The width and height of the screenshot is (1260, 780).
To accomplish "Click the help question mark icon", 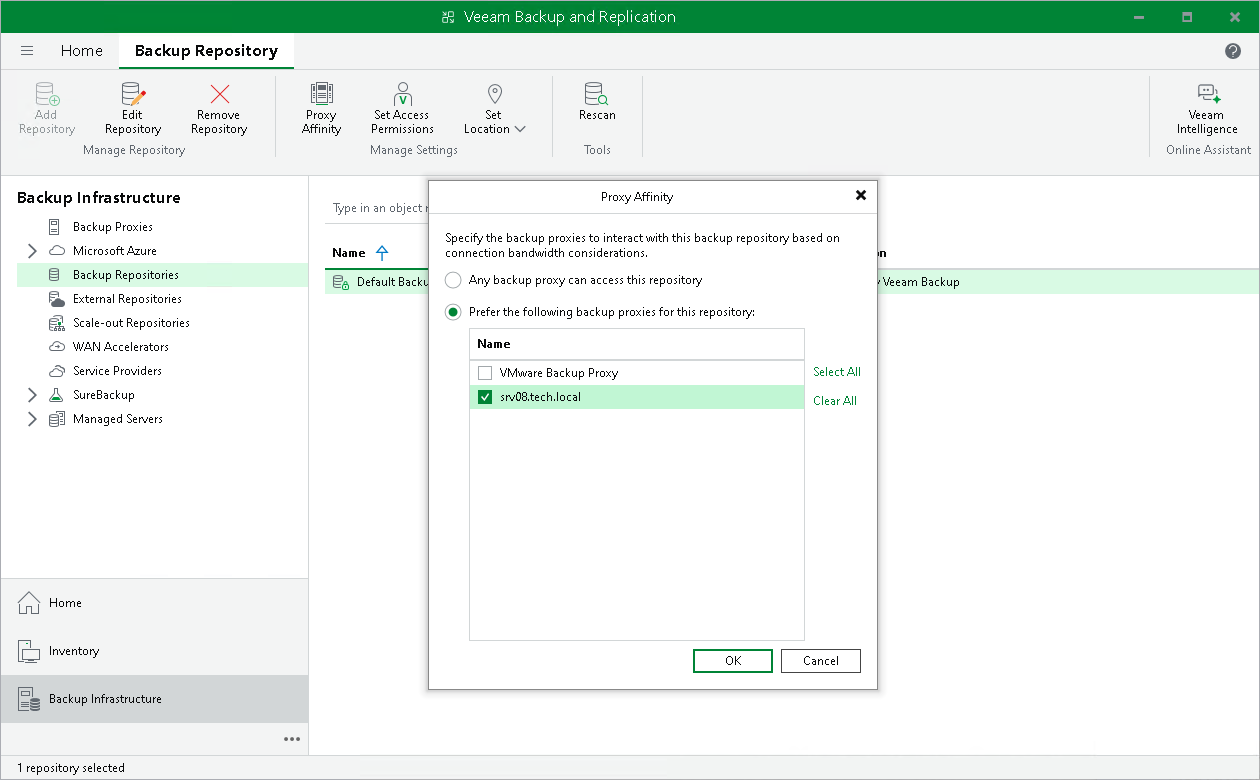I will (x=1233, y=51).
